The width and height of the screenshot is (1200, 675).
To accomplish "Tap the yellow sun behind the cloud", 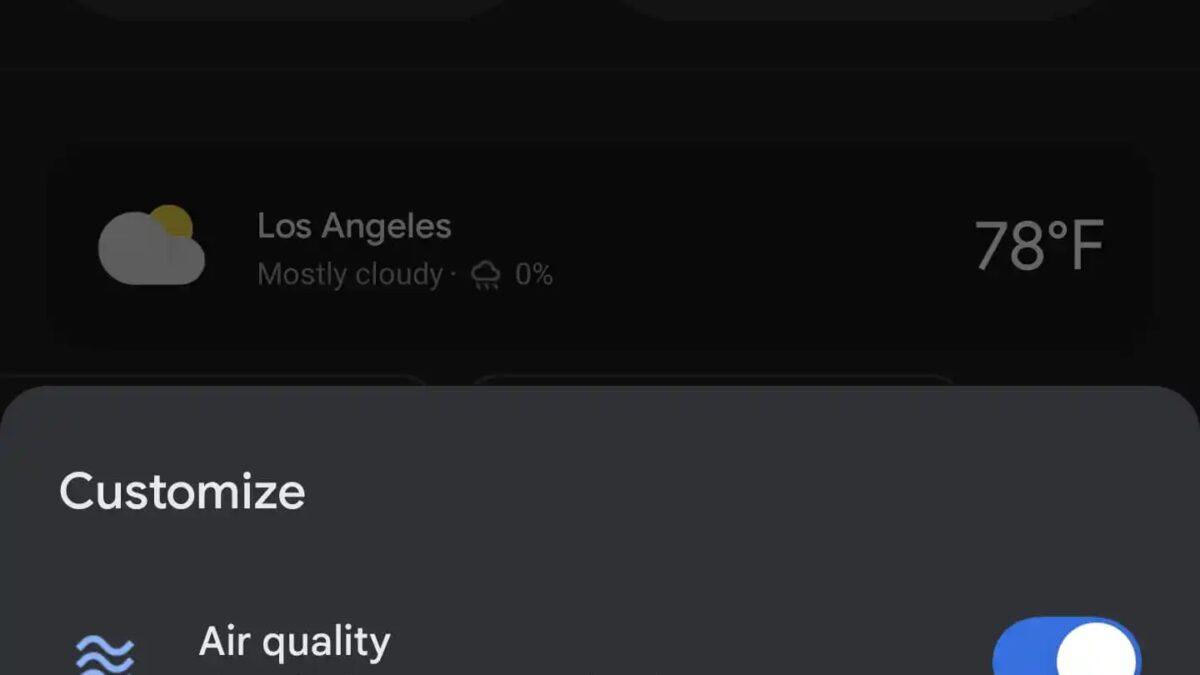I will 173,221.
